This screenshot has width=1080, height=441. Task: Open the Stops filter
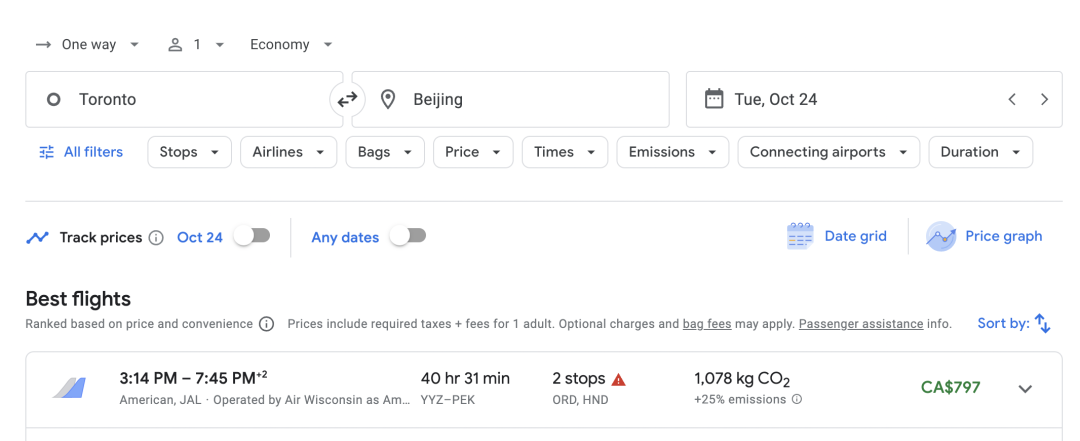(x=189, y=152)
